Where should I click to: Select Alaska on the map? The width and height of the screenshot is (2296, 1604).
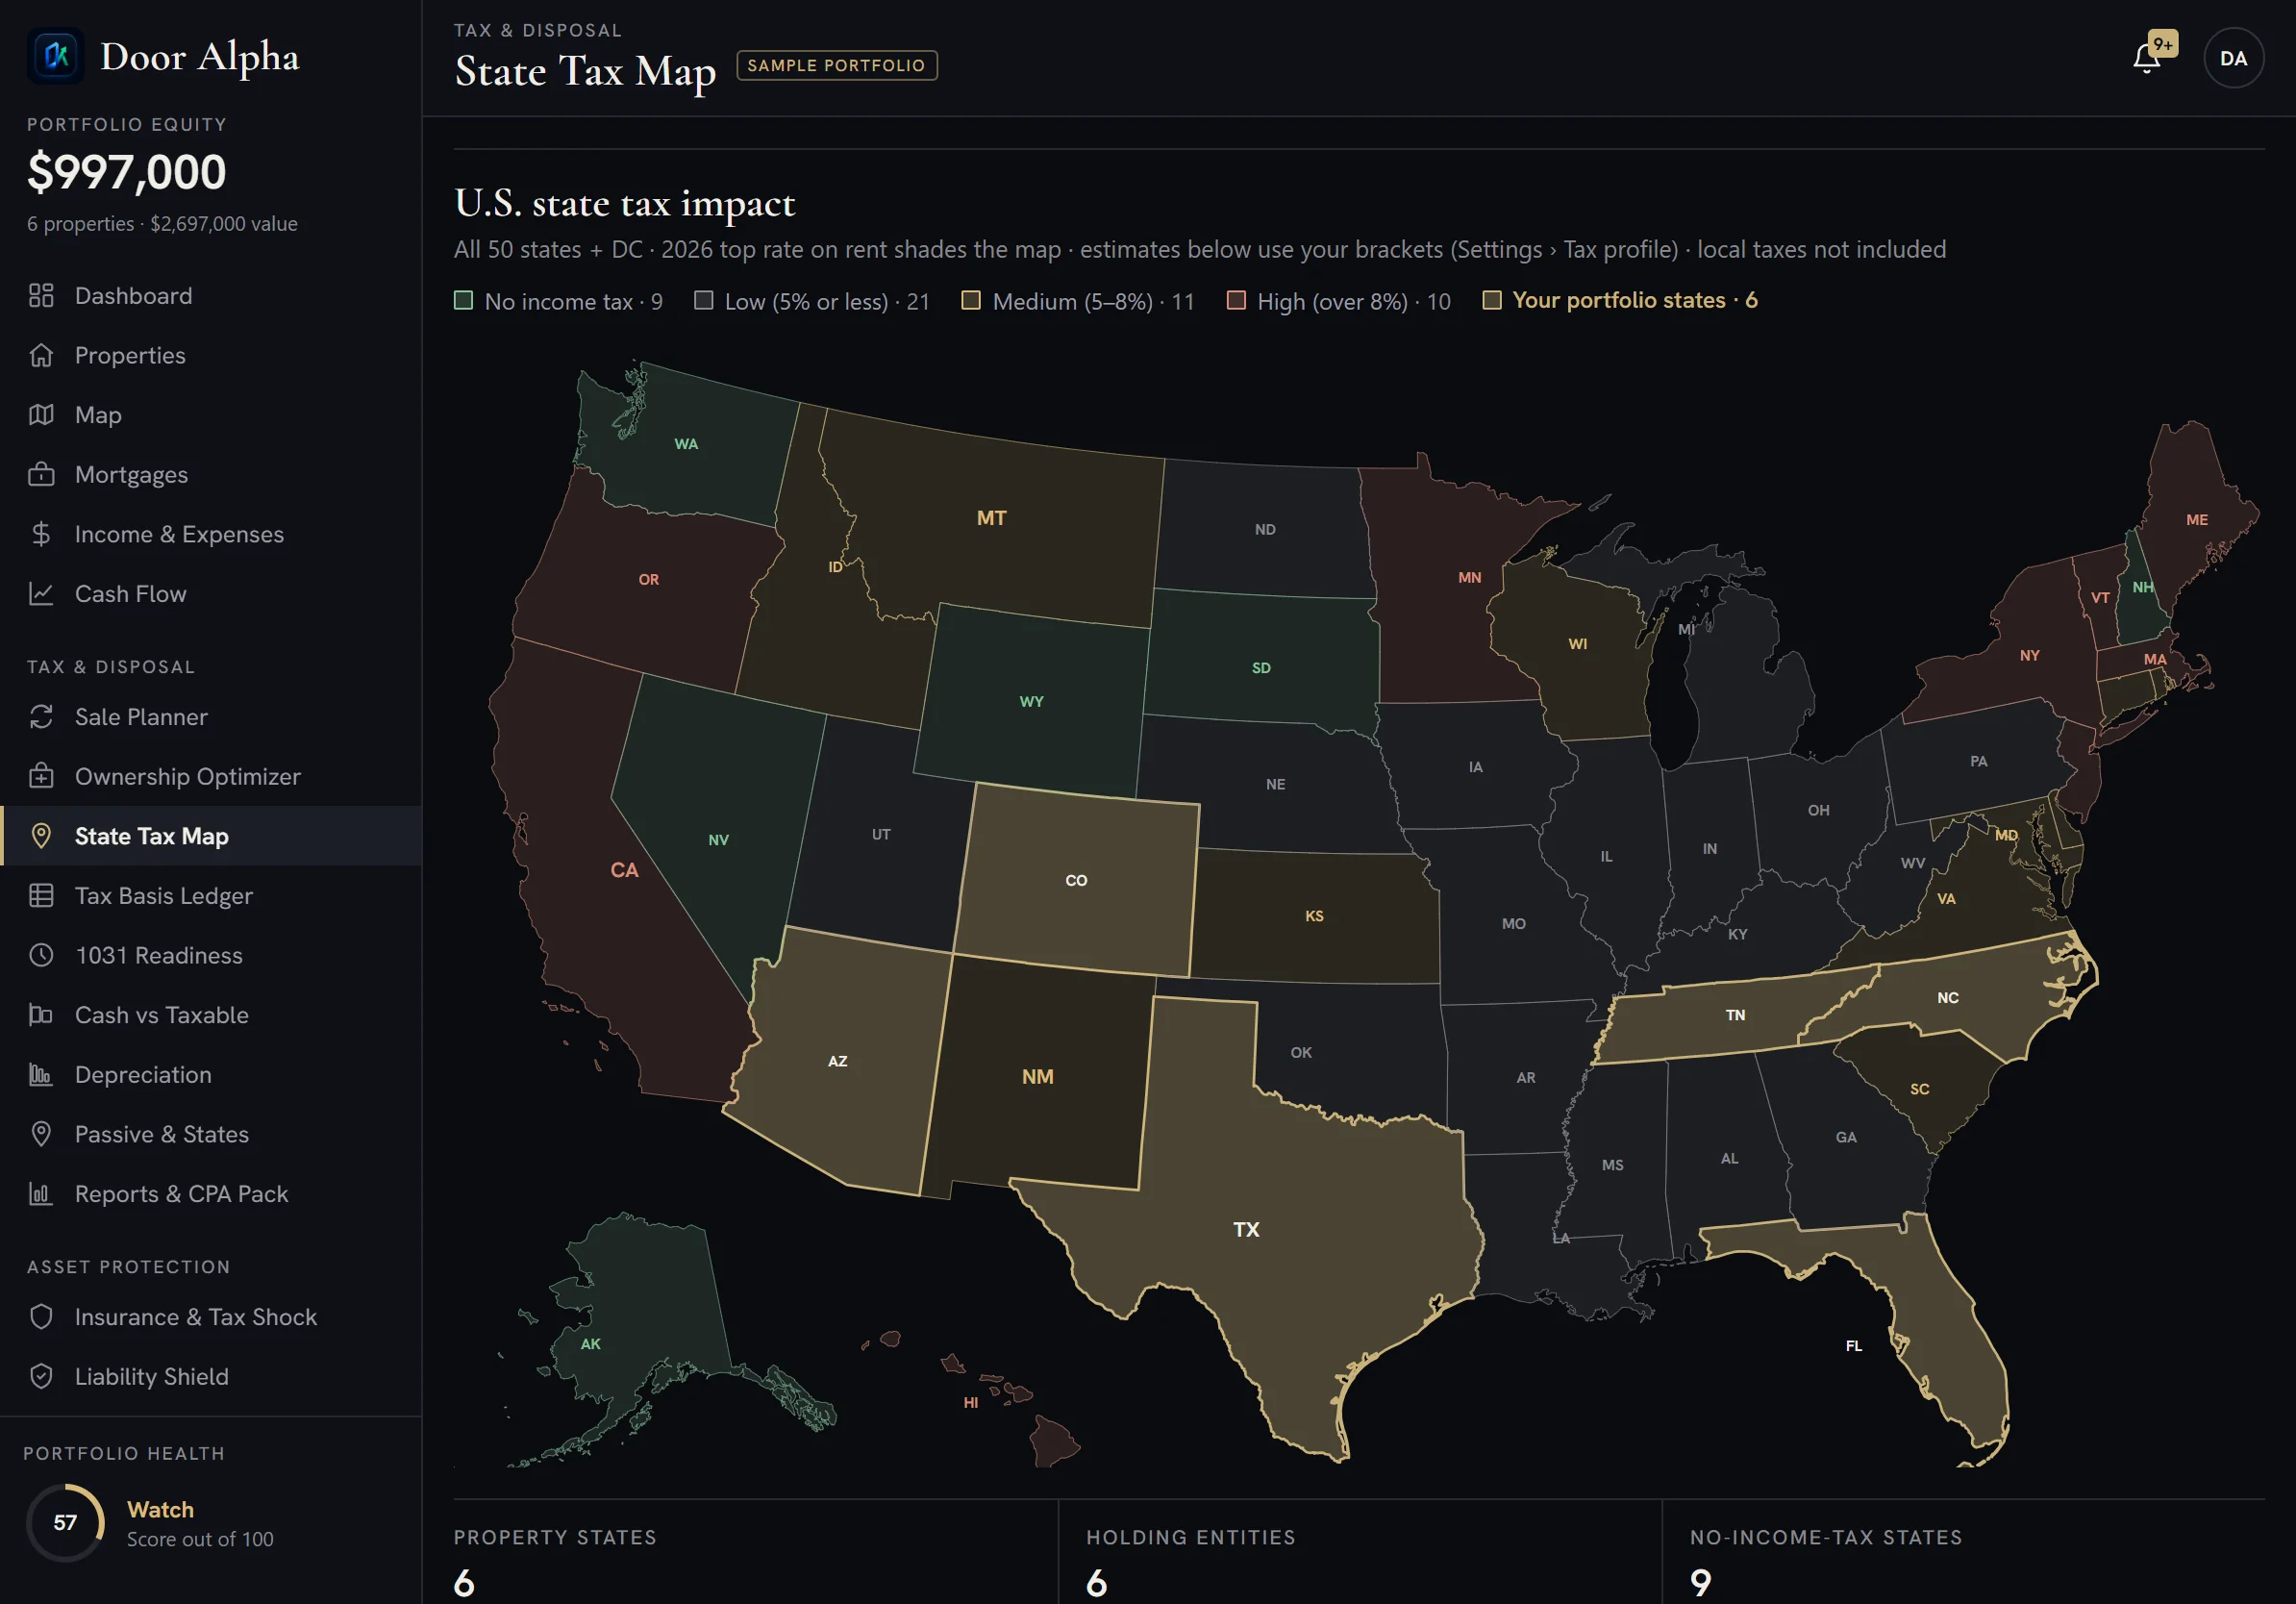tap(640, 1310)
